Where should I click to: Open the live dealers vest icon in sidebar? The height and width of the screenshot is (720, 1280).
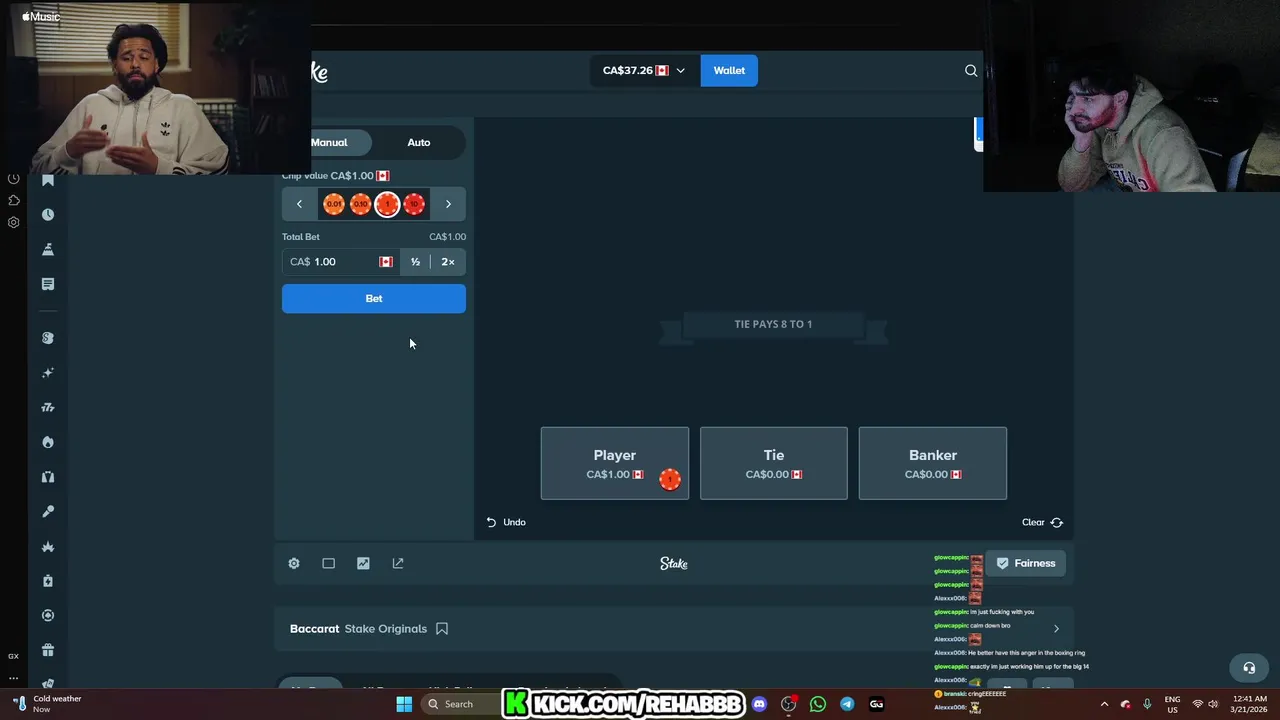(x=48, y=477)
